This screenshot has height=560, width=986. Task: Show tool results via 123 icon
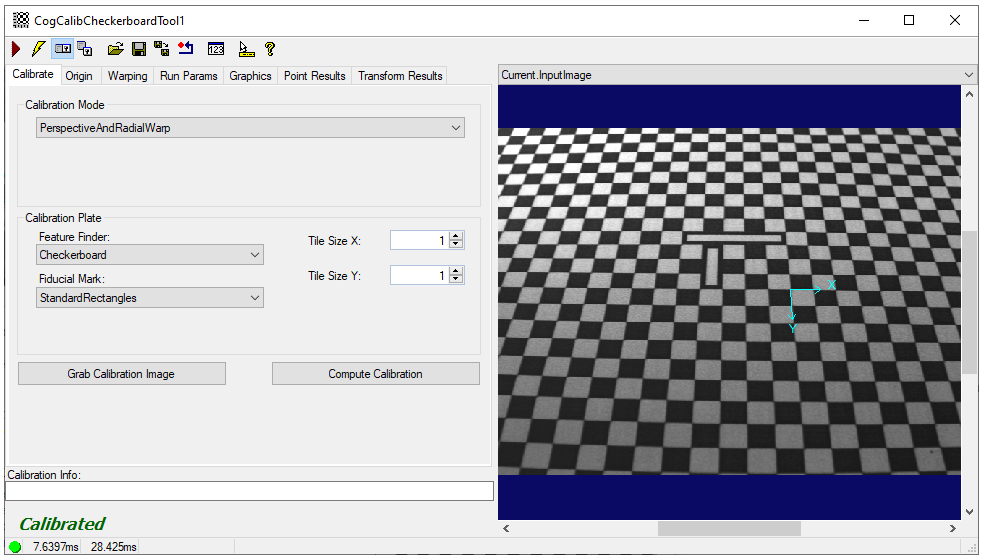(x=216, y=48)
